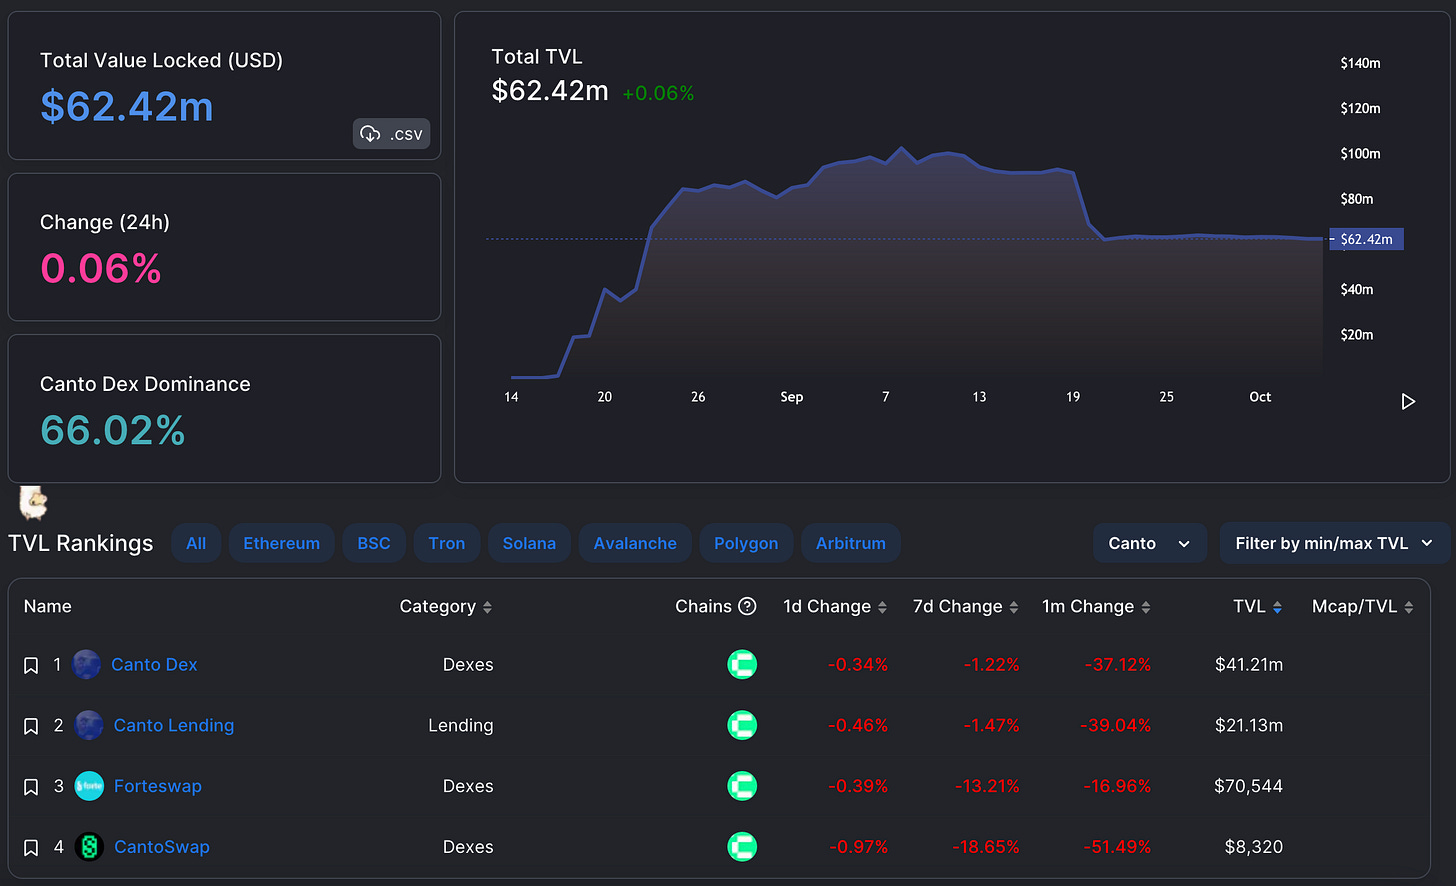This screenshot has height=886, width=1456.
Task: Click the Lending category cell
Action: 461,725
